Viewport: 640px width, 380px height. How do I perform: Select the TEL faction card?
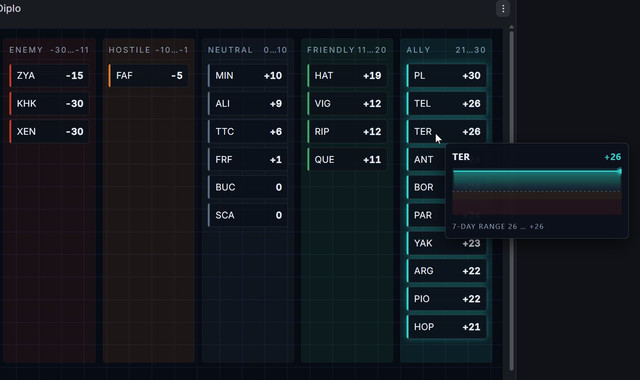coord(447,104)
